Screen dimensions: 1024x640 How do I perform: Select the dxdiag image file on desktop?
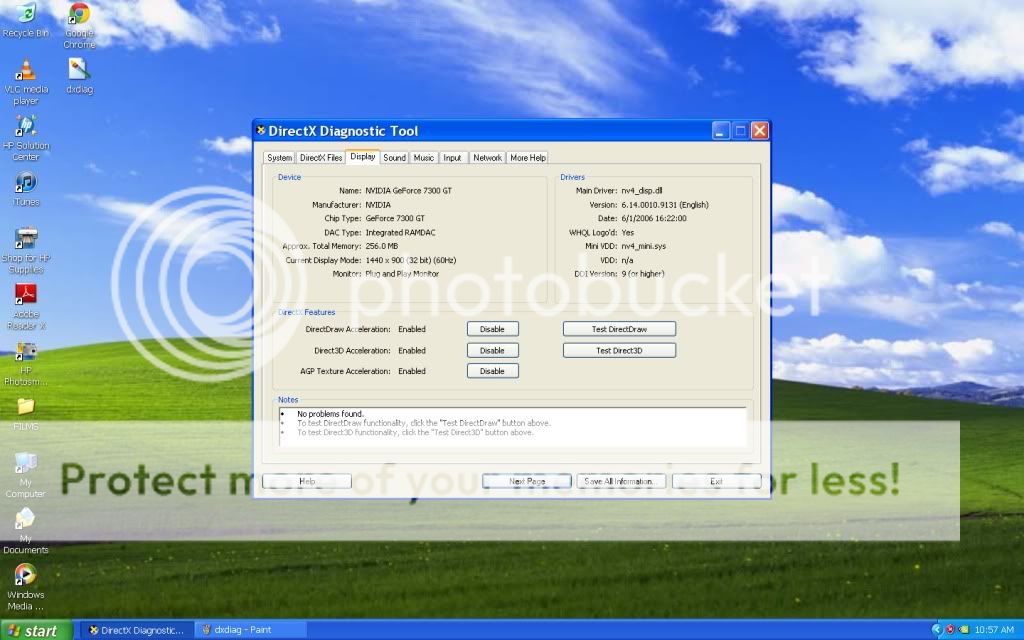coord(79,76)
